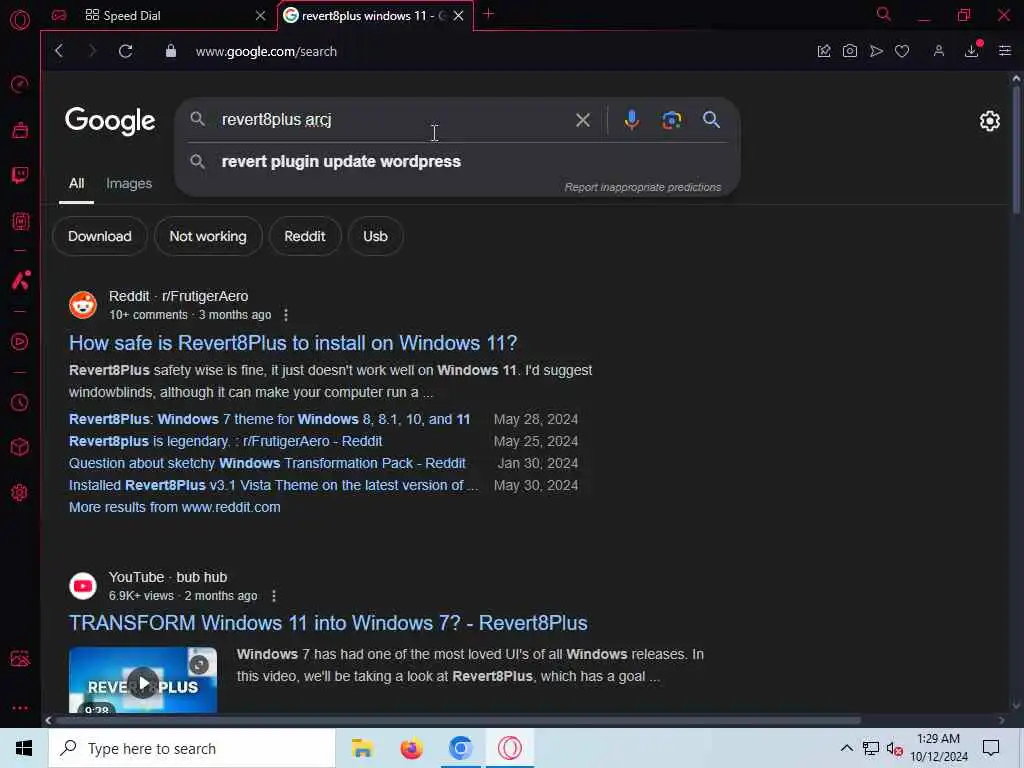Click the horizontal scrollbar at bottom
Screen dimensions: 1024x768
pyautogui.click(x=457, y=720)
